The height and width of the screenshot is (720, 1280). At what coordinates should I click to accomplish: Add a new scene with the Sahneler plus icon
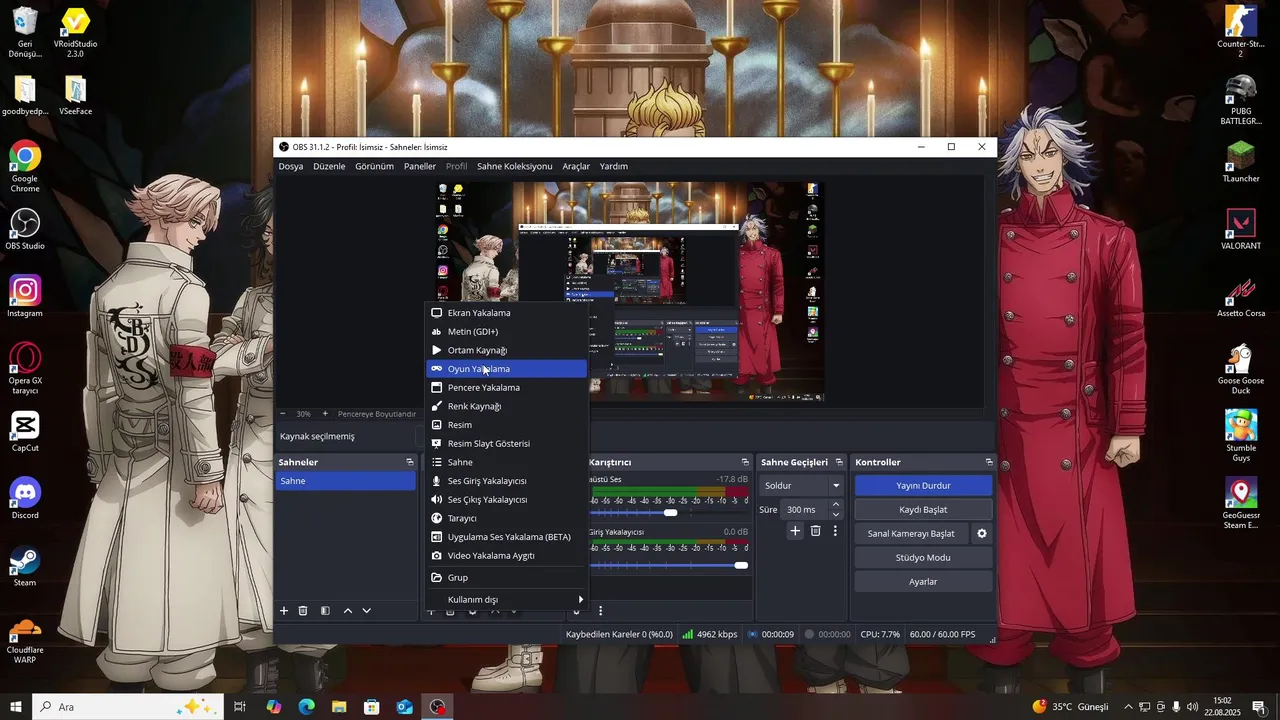[284, 611]
